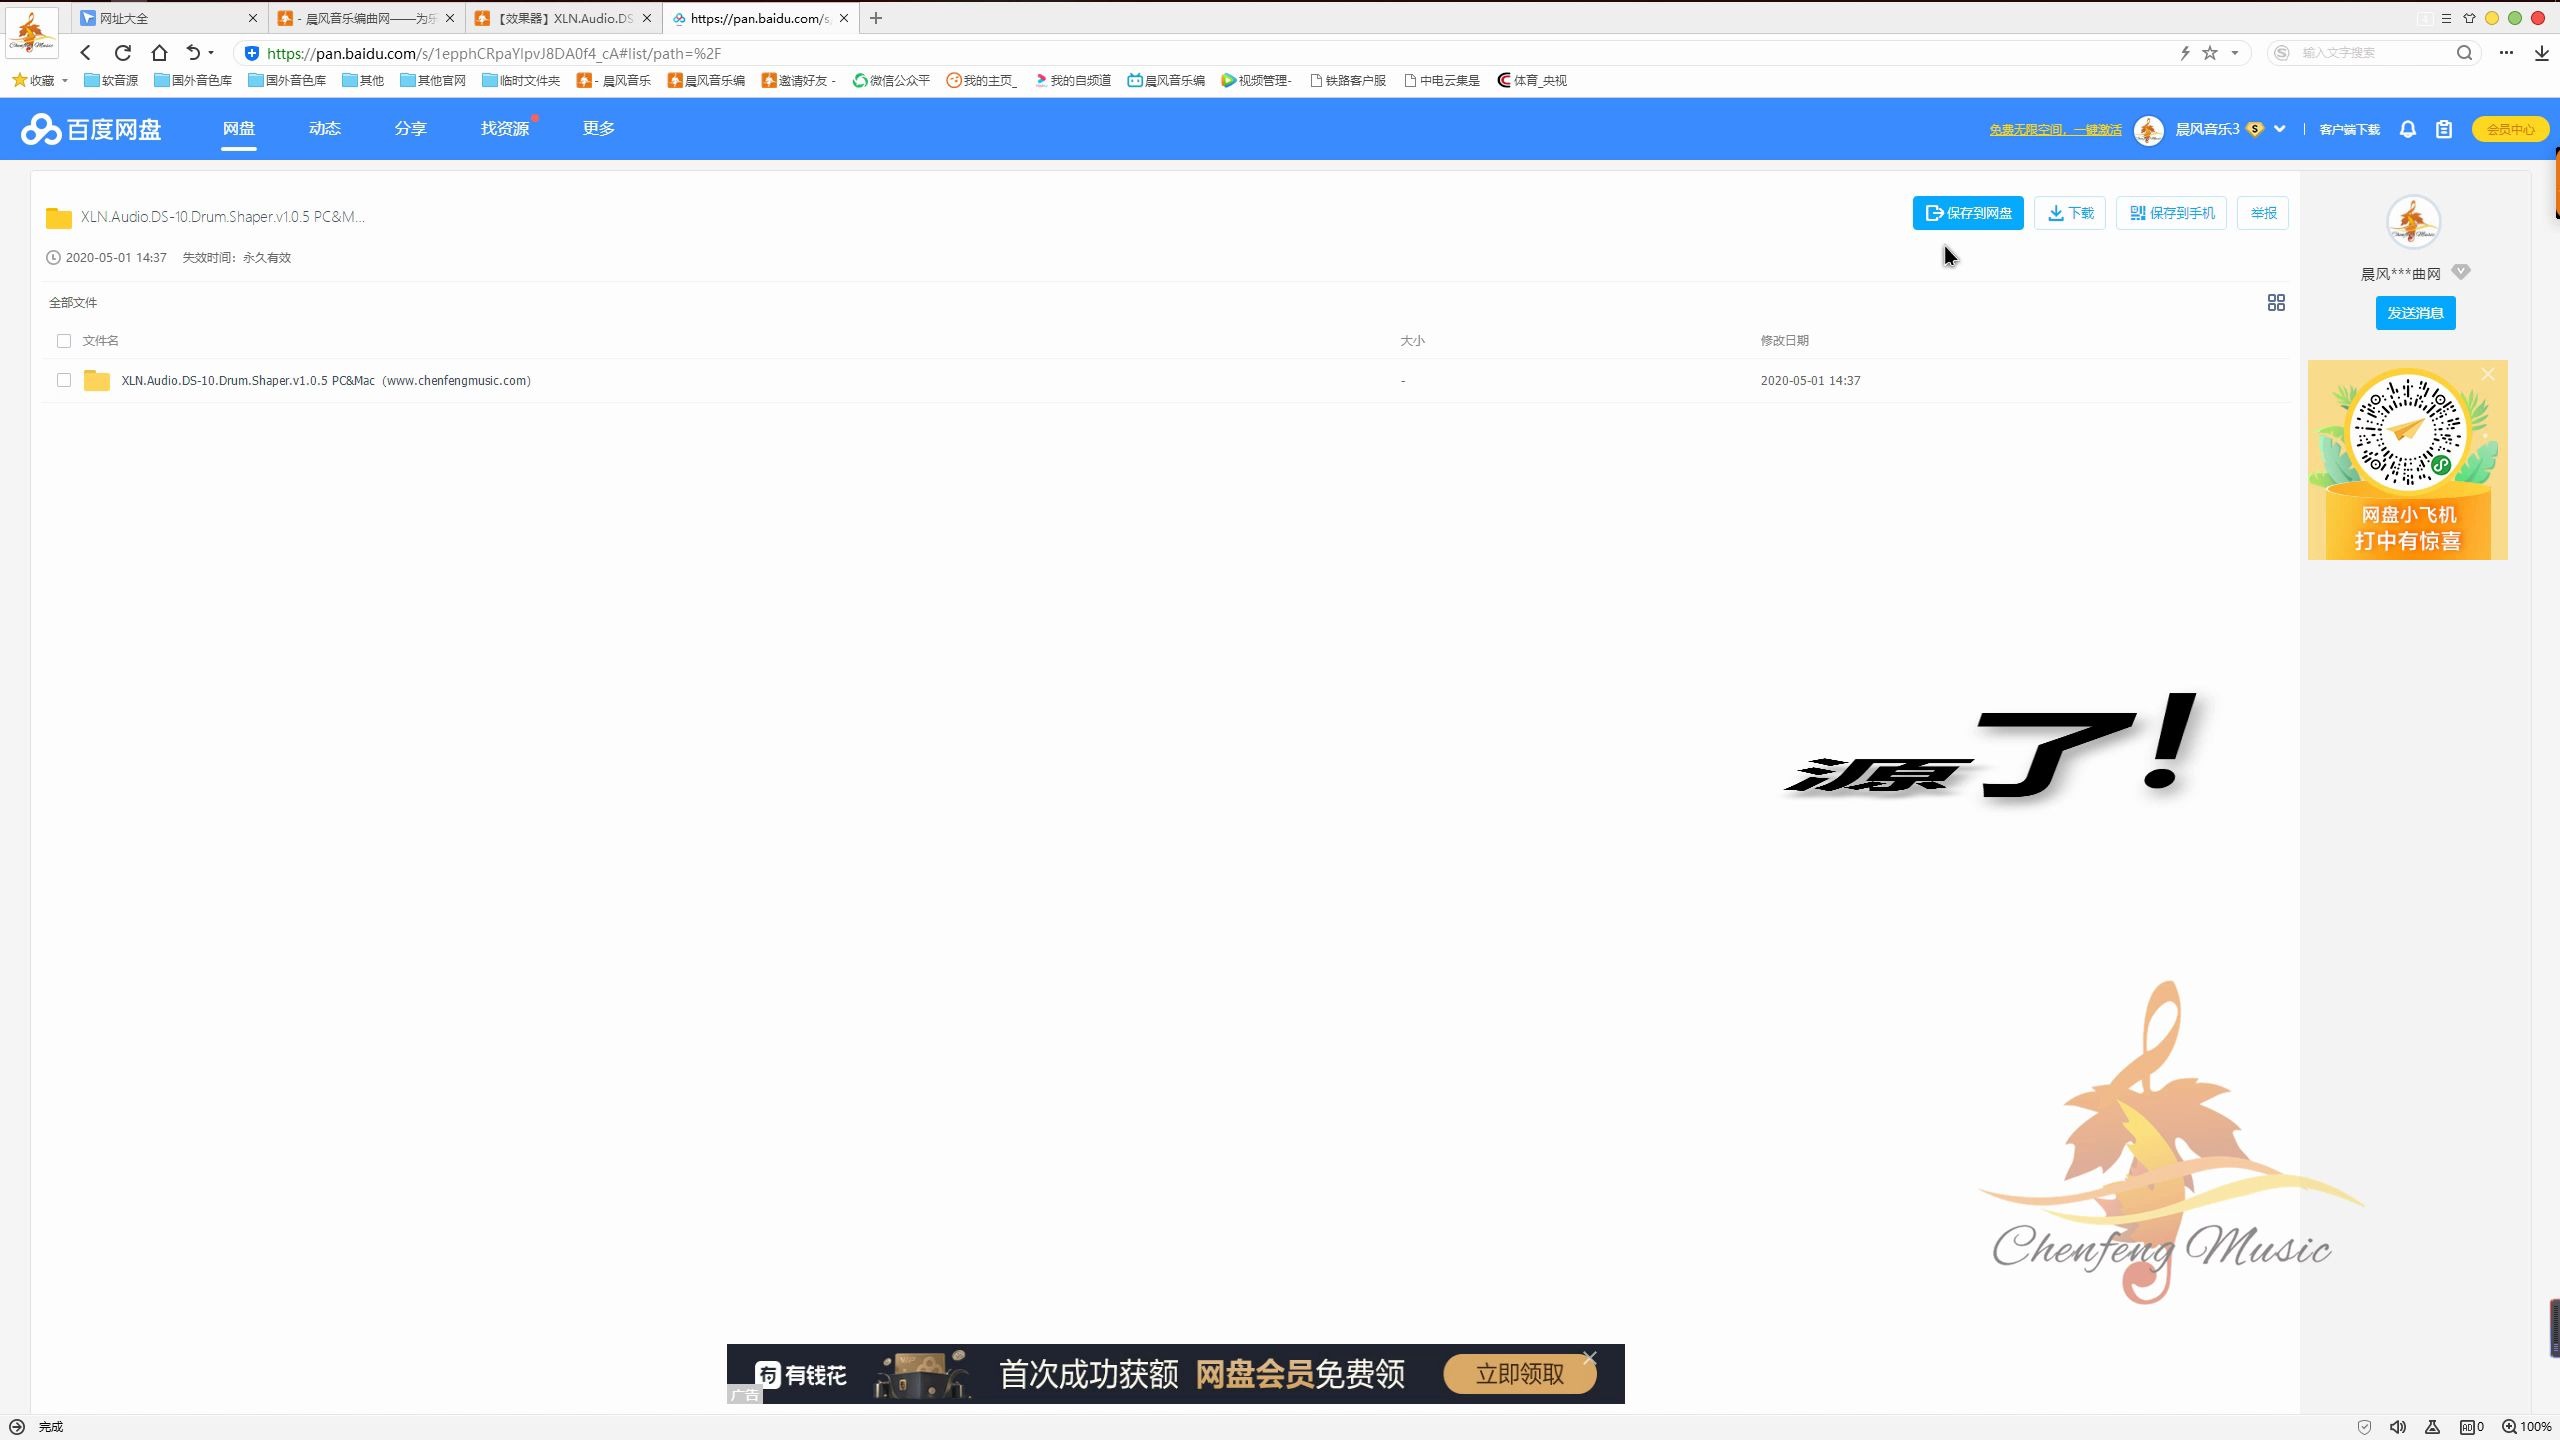The image size is (2560, 1440).
Task: Open the 其他官网 bookmark folder
Action: click(x=433, y=80)
